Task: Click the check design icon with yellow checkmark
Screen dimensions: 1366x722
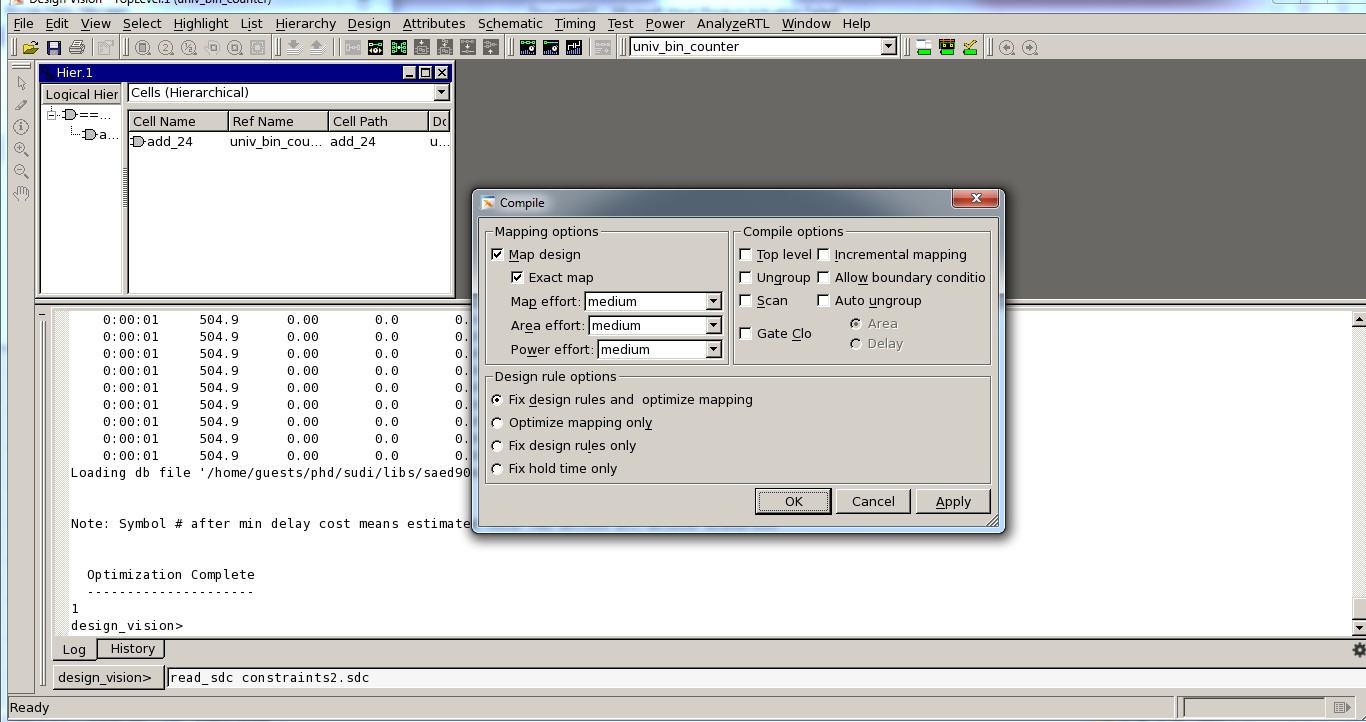Action: tap(970, 47)
